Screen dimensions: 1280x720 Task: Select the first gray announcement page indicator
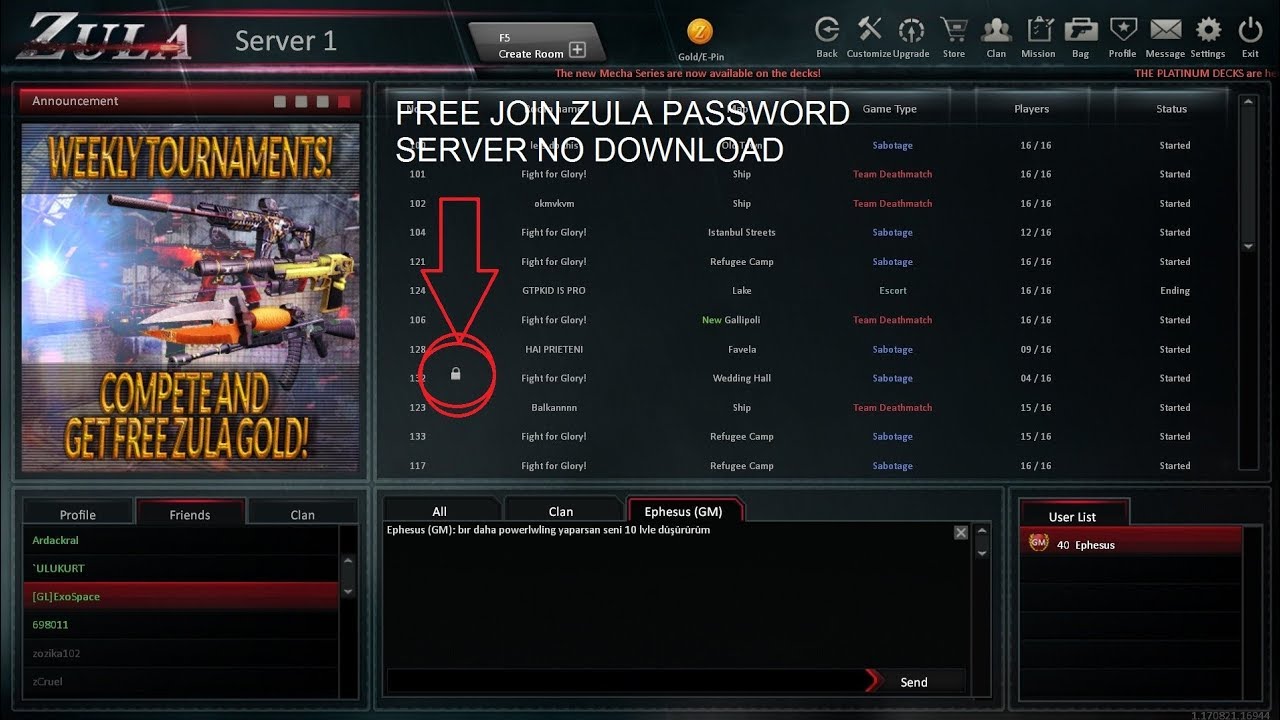280,102
